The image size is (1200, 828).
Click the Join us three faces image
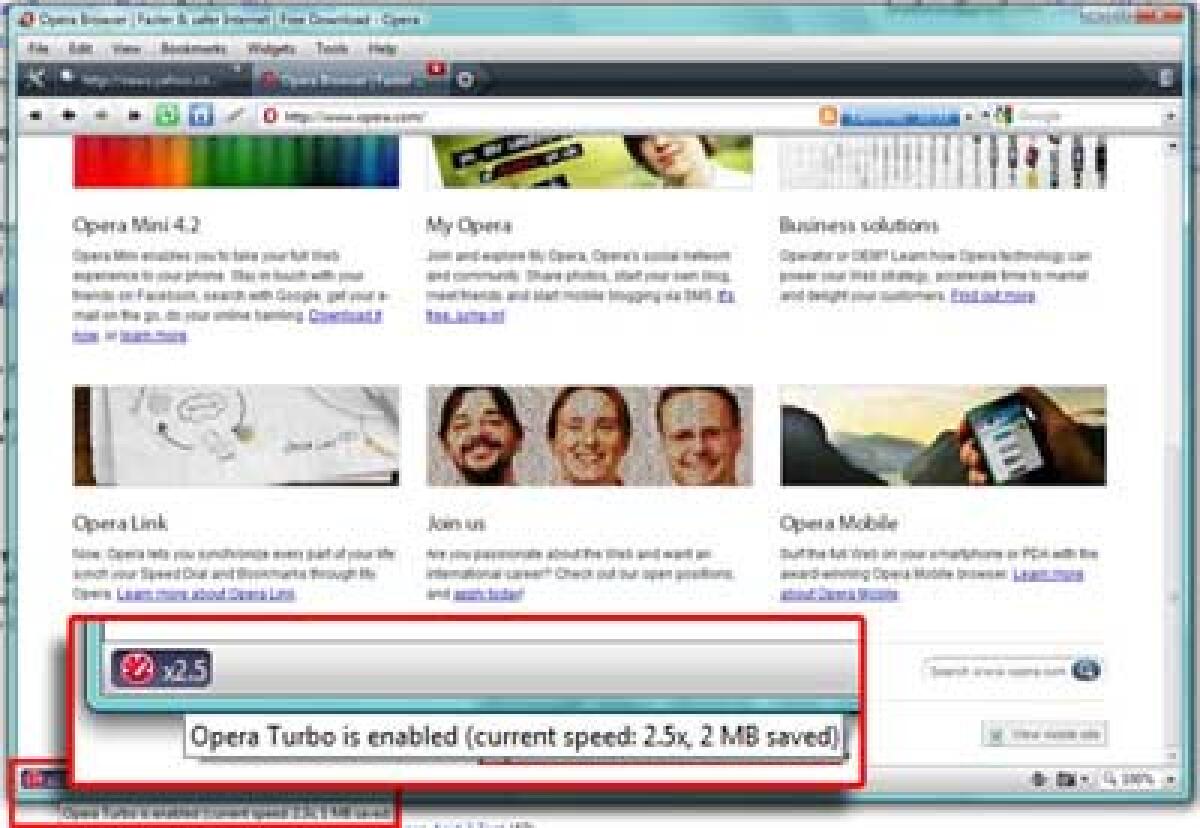coord(589,436)
